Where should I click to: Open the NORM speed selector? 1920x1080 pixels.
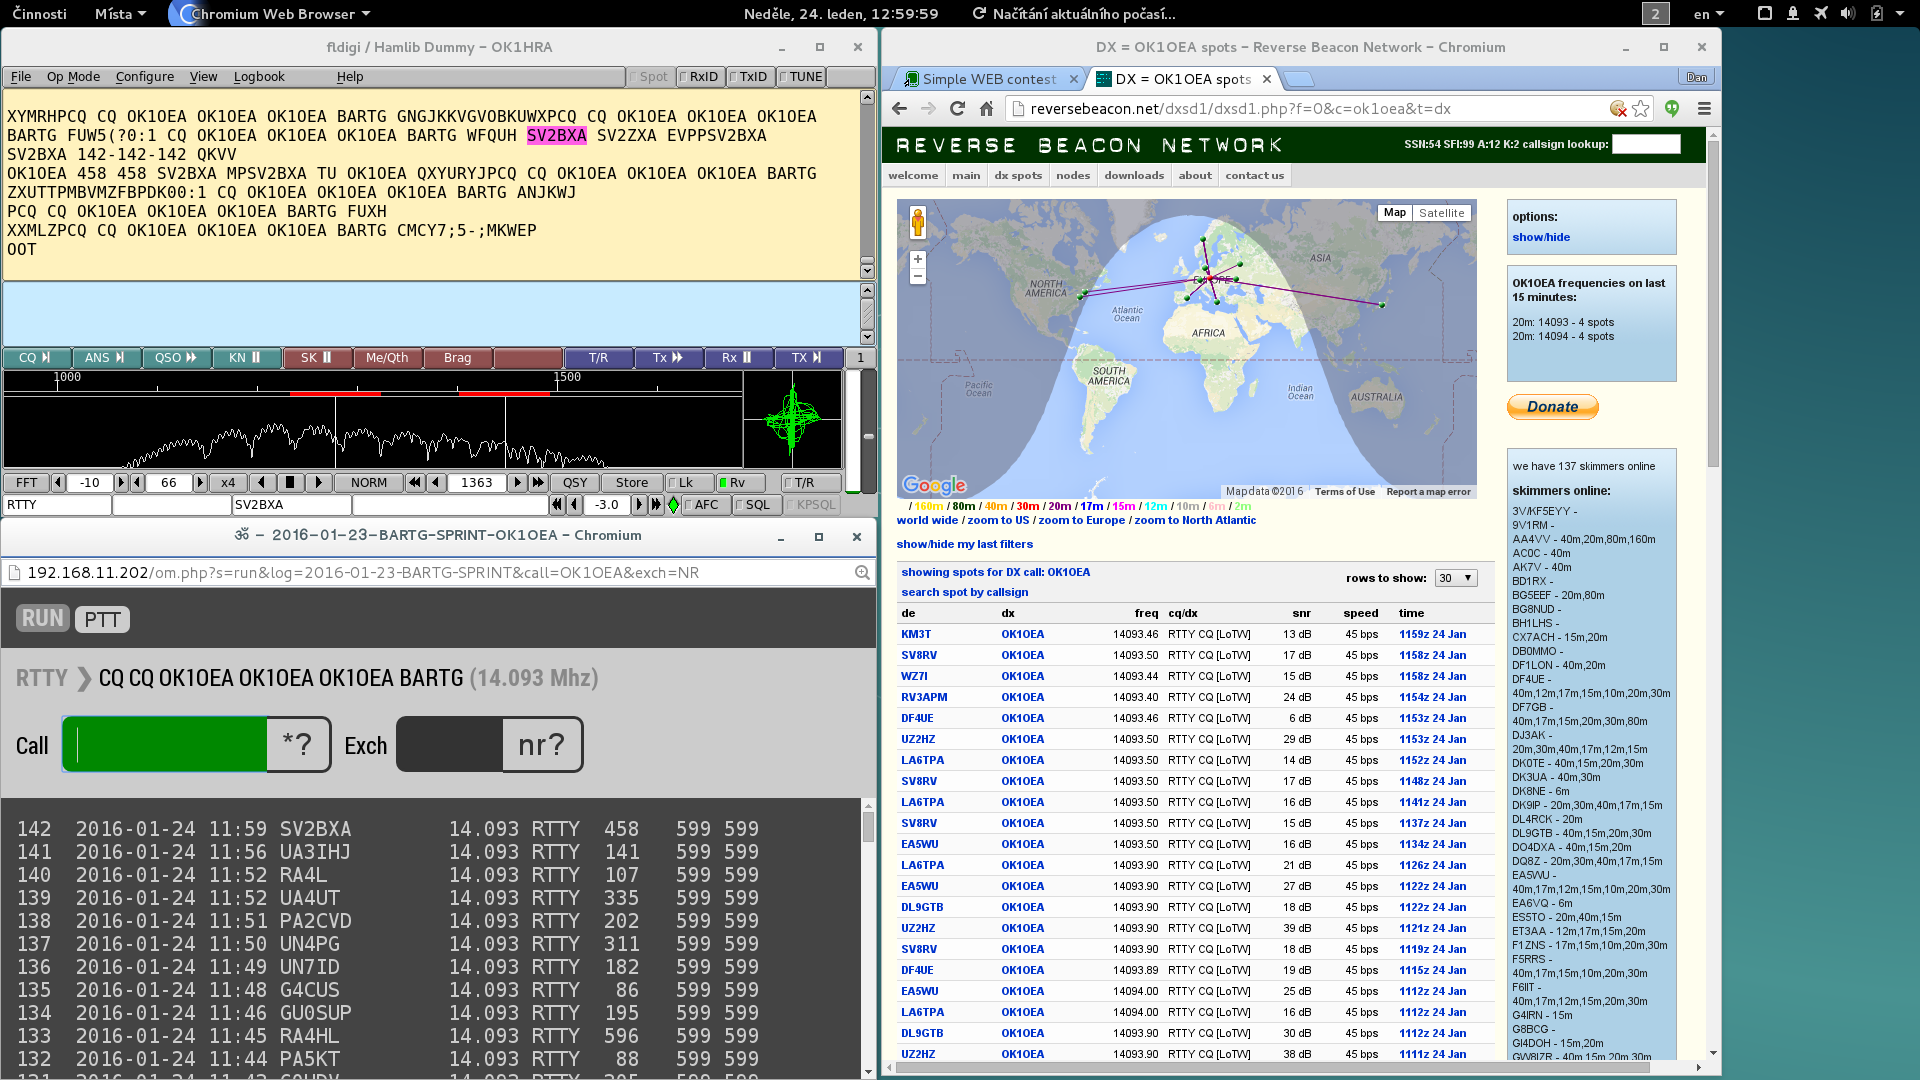point(369,483)
